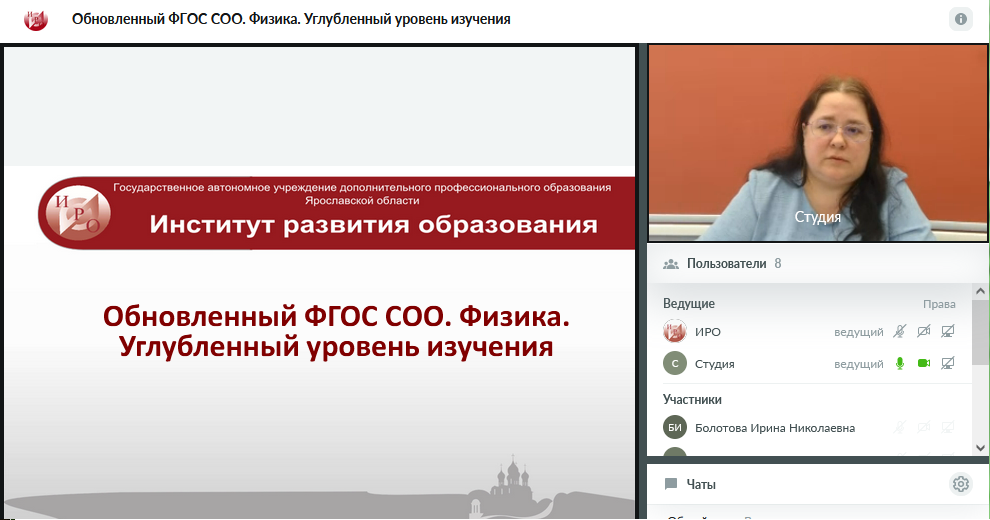Open the Пользователи panel header

(817, 264)
